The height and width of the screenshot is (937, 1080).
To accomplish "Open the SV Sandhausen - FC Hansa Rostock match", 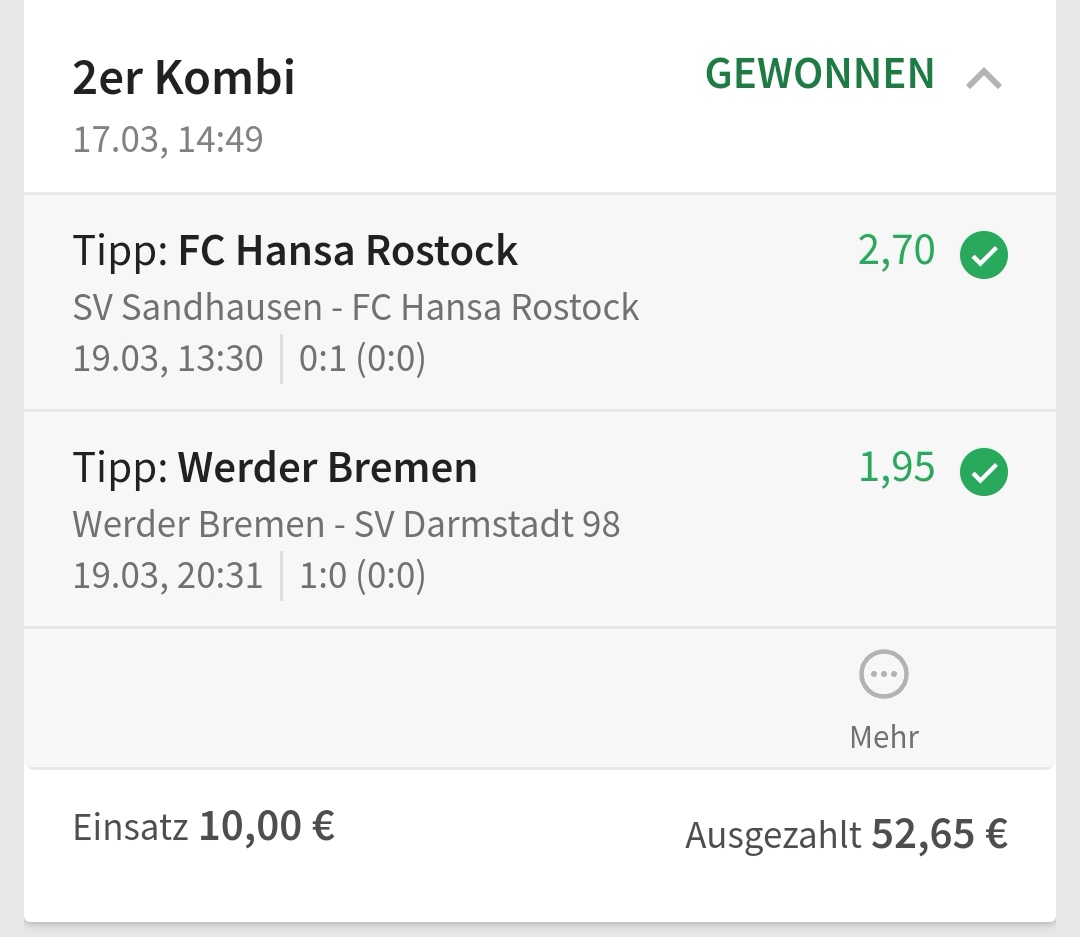I will (x=356, y=307).
